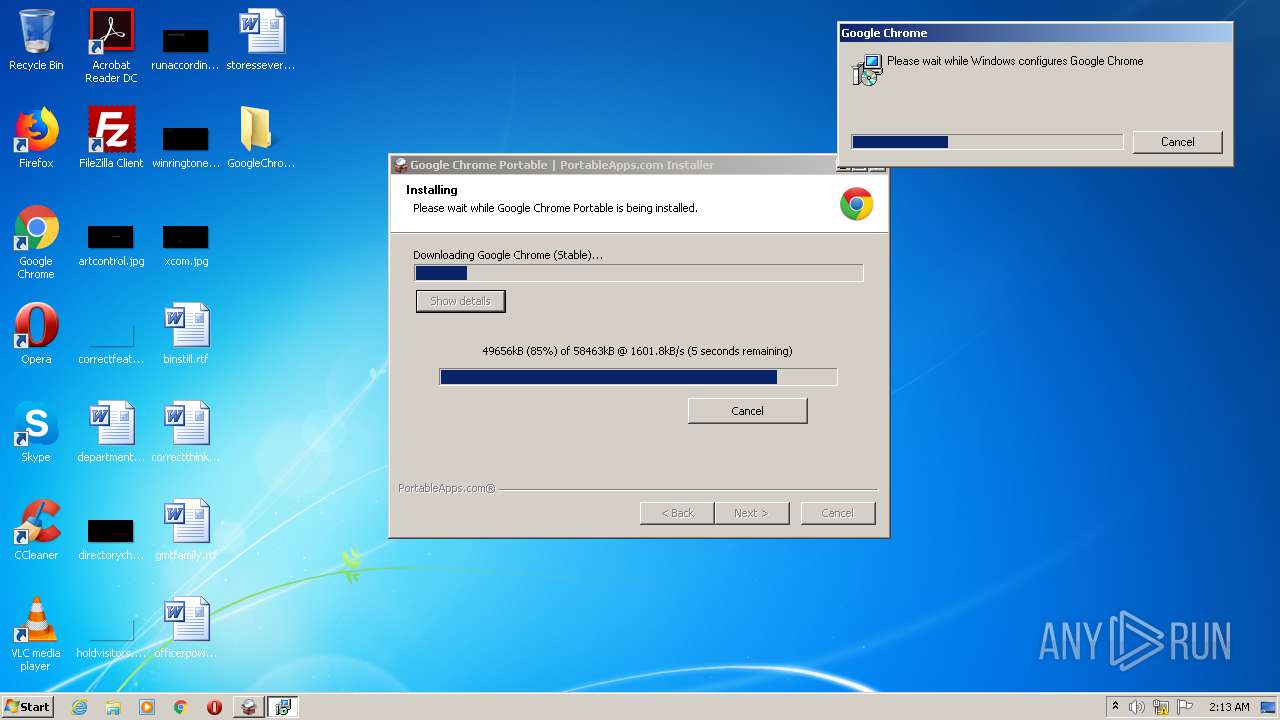1280x720 pixels.
Task: Open Action Center flag icon
Action: pyautogui.click(x=1185, y=707)
